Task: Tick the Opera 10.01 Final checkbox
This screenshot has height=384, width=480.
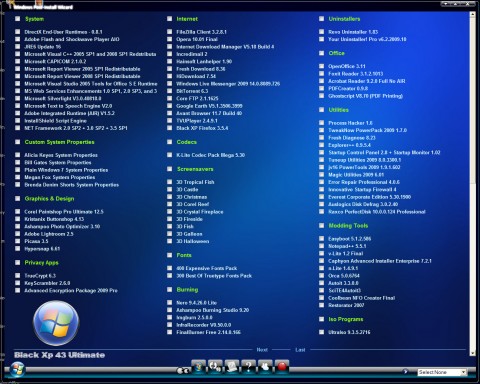Action: click(170, 39)
